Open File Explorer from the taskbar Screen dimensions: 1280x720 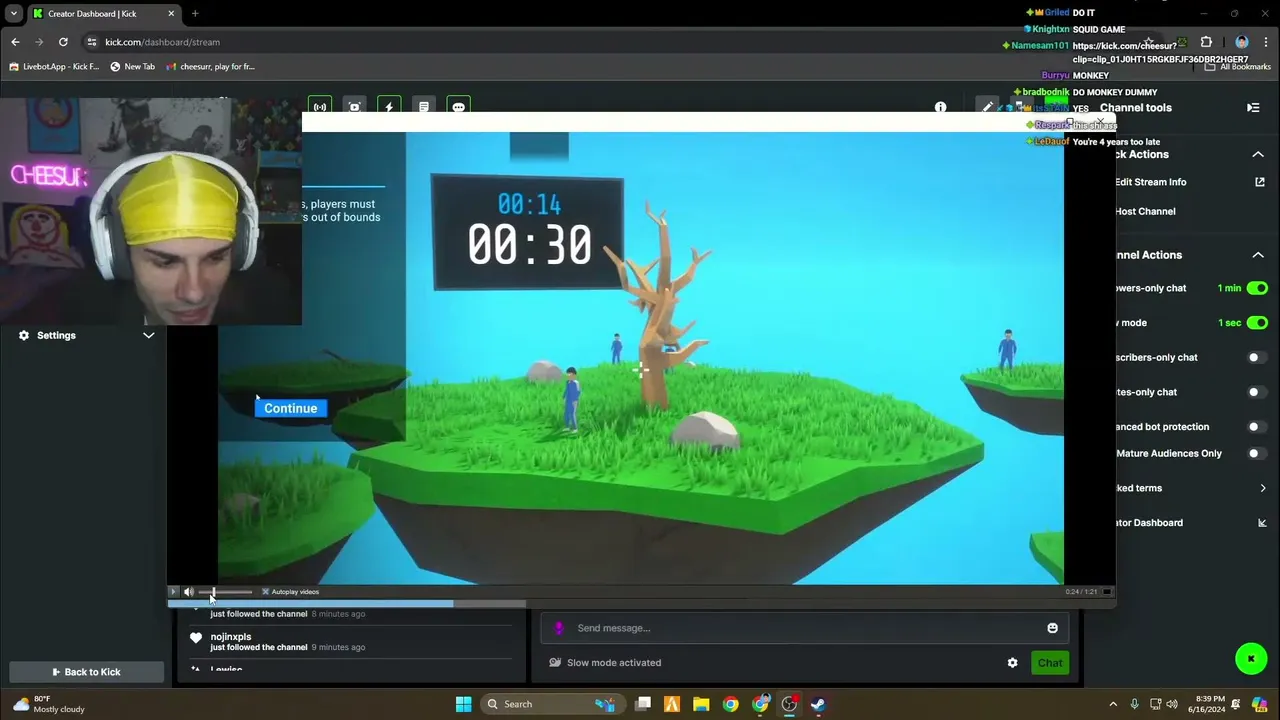701,704
